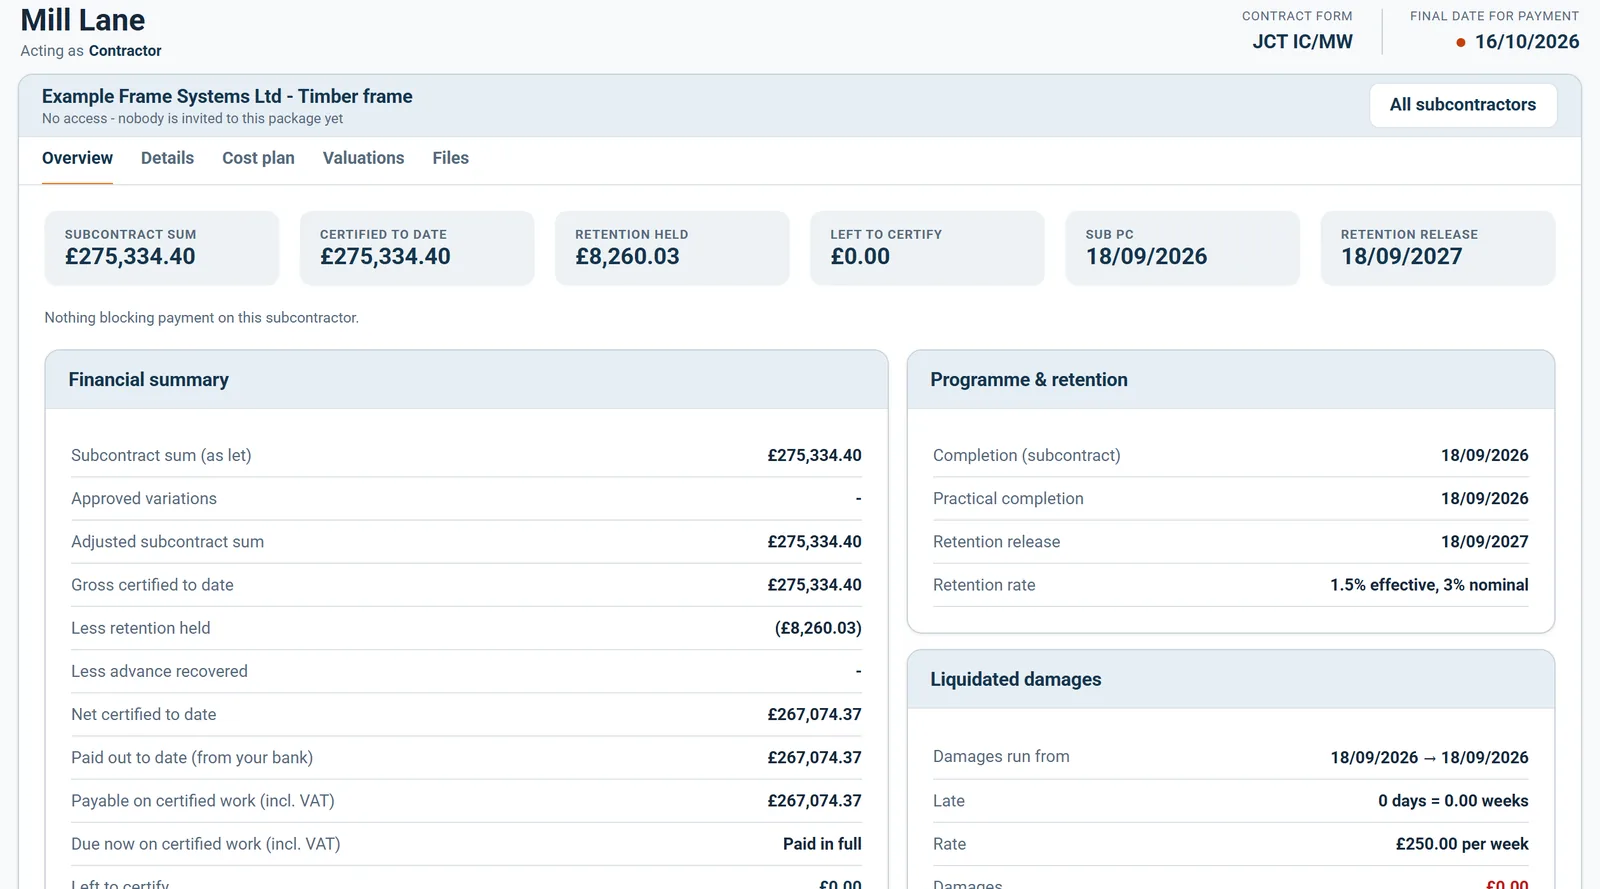Click the Programme & retention panel heading
Screen dimensions: 1600x889
tap(1029, 380)
